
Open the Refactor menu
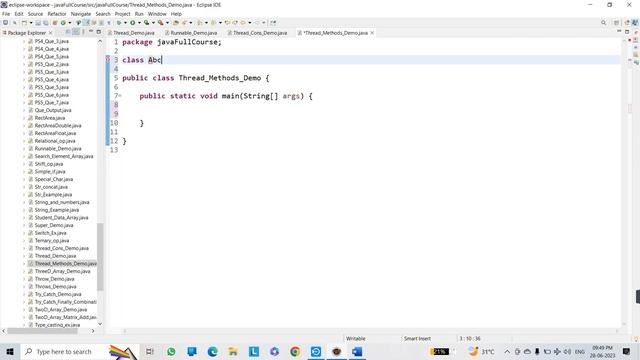pos(57,14)
